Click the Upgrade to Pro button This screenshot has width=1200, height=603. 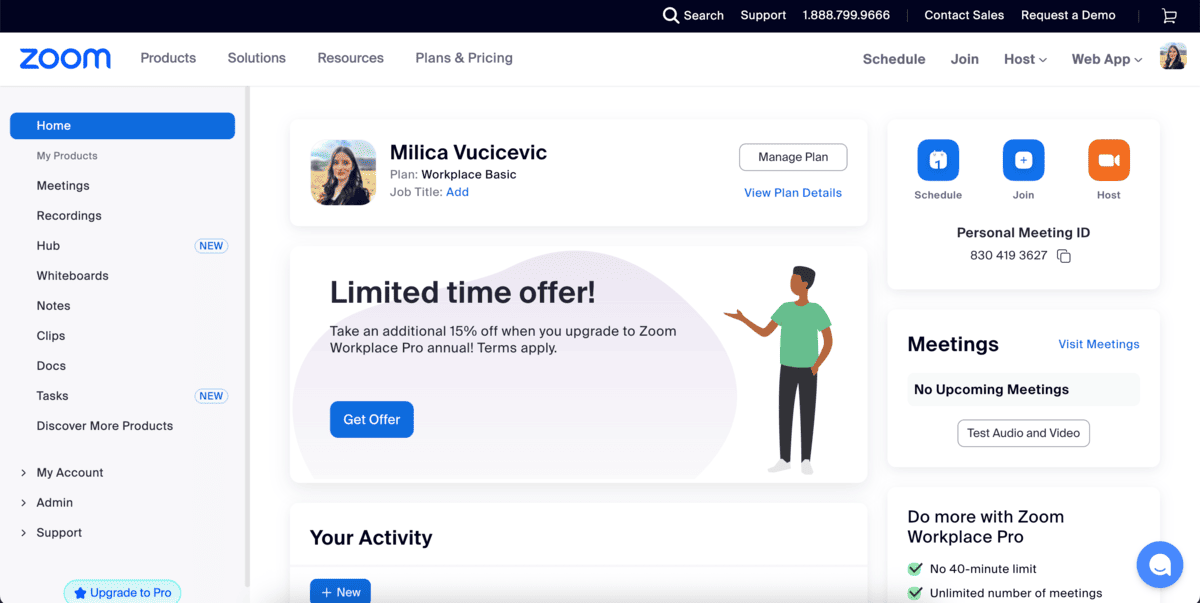[x=122, y=592]
